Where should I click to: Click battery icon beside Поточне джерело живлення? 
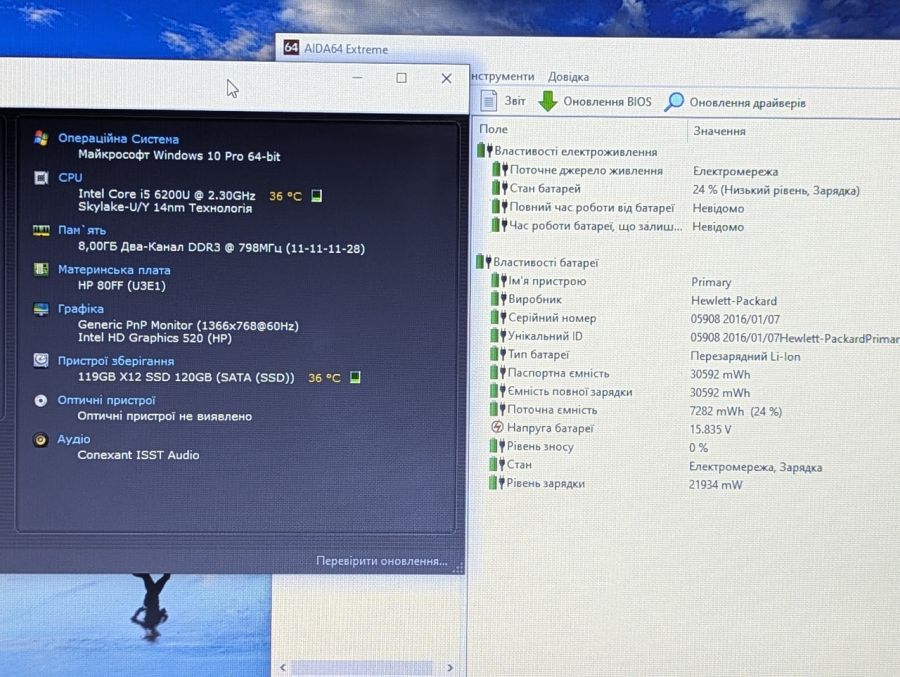(x=500, y=169)
